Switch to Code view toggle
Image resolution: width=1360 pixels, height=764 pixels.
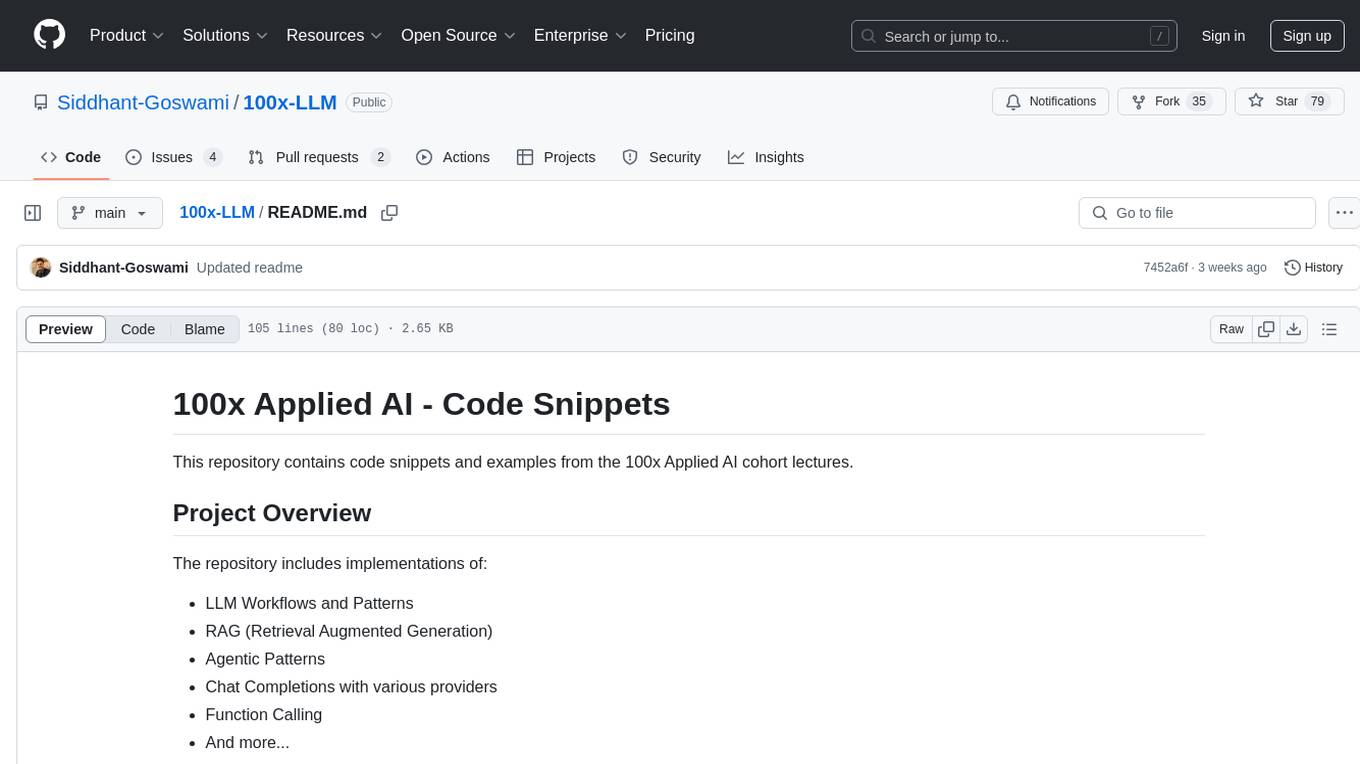pos(138,329)
